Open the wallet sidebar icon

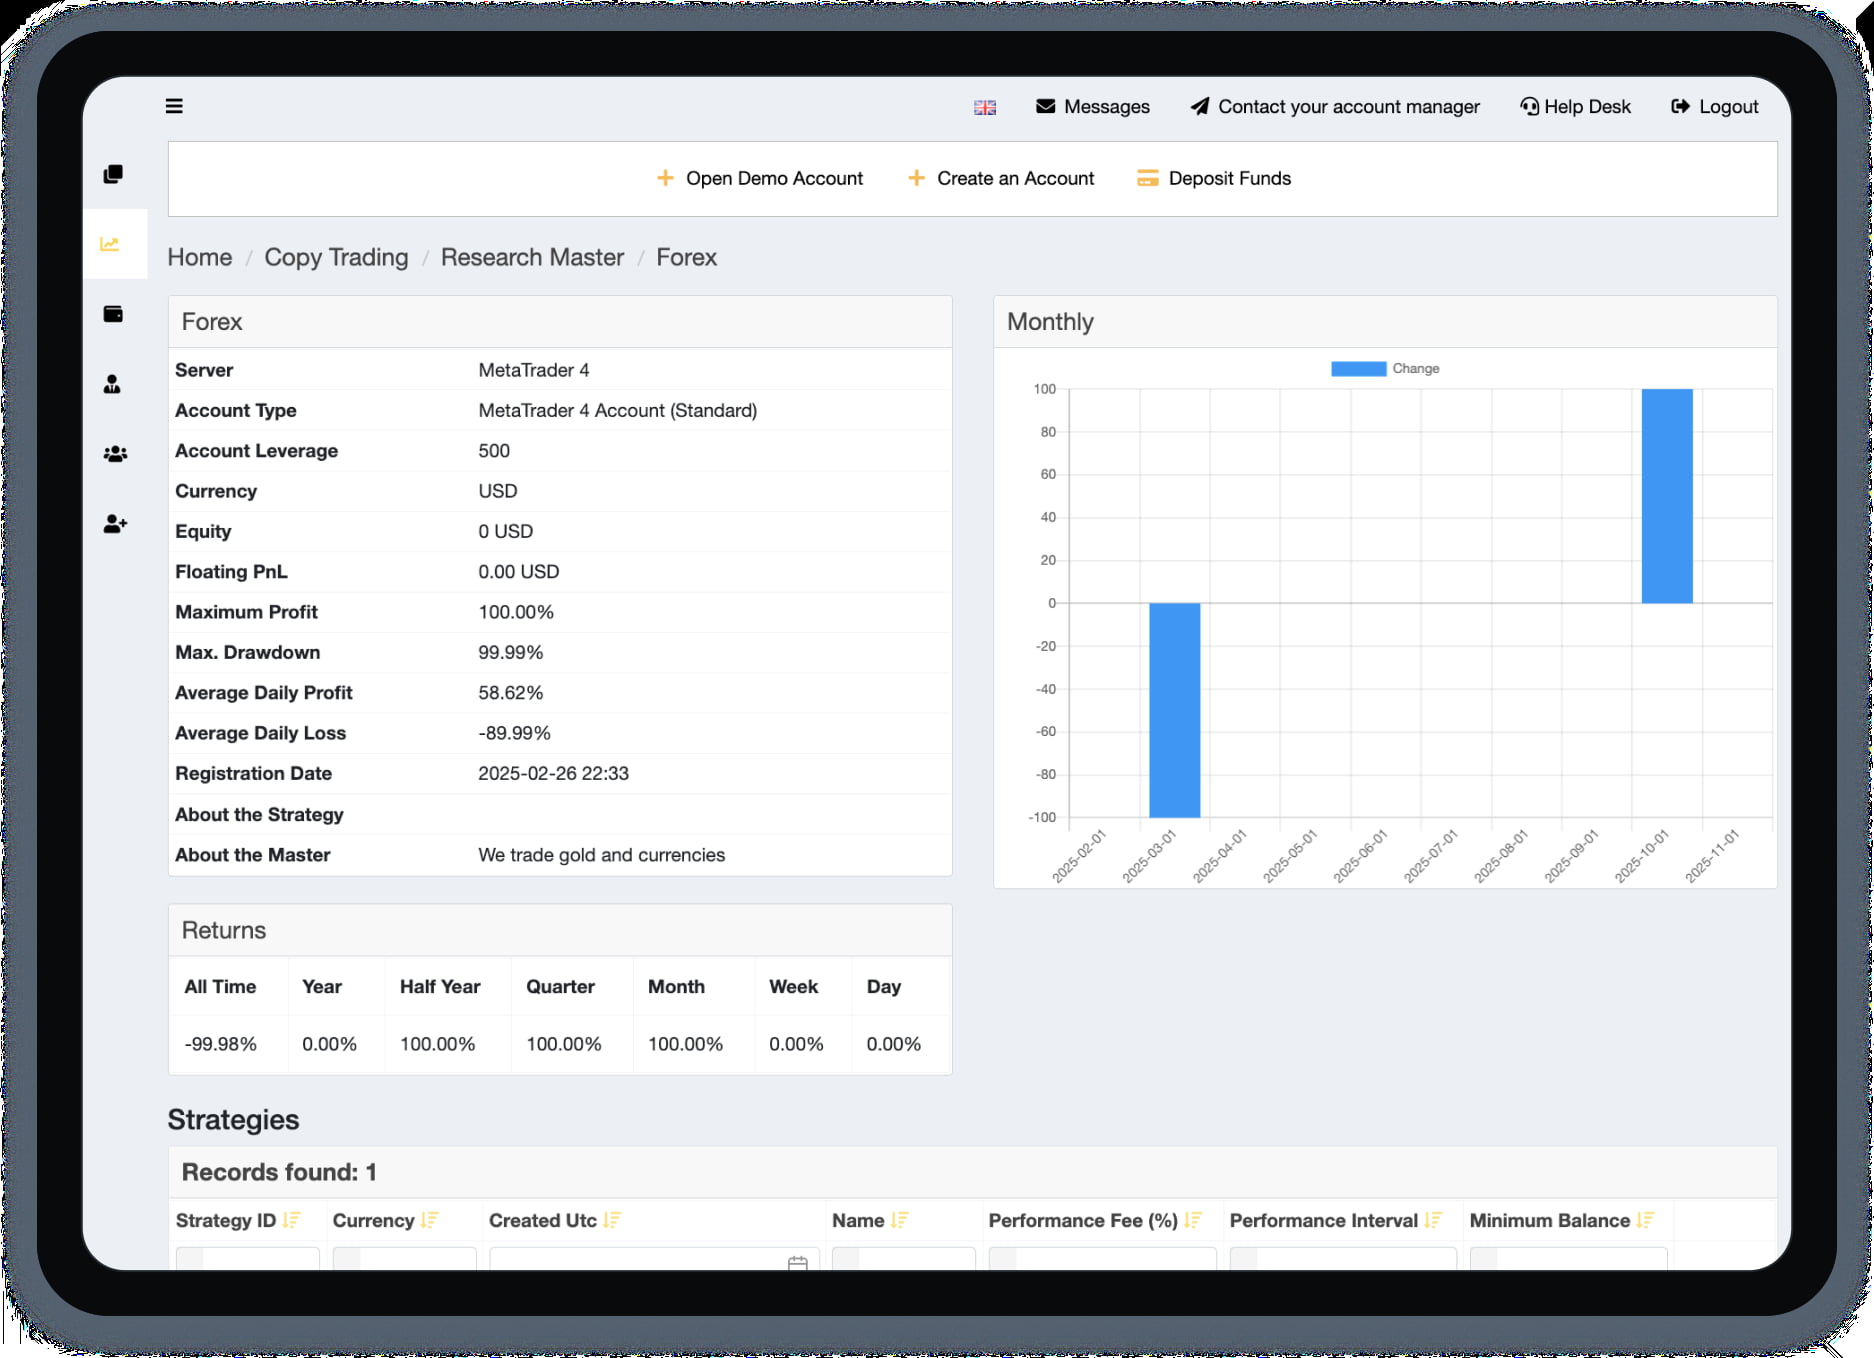(x=113, y=313)
